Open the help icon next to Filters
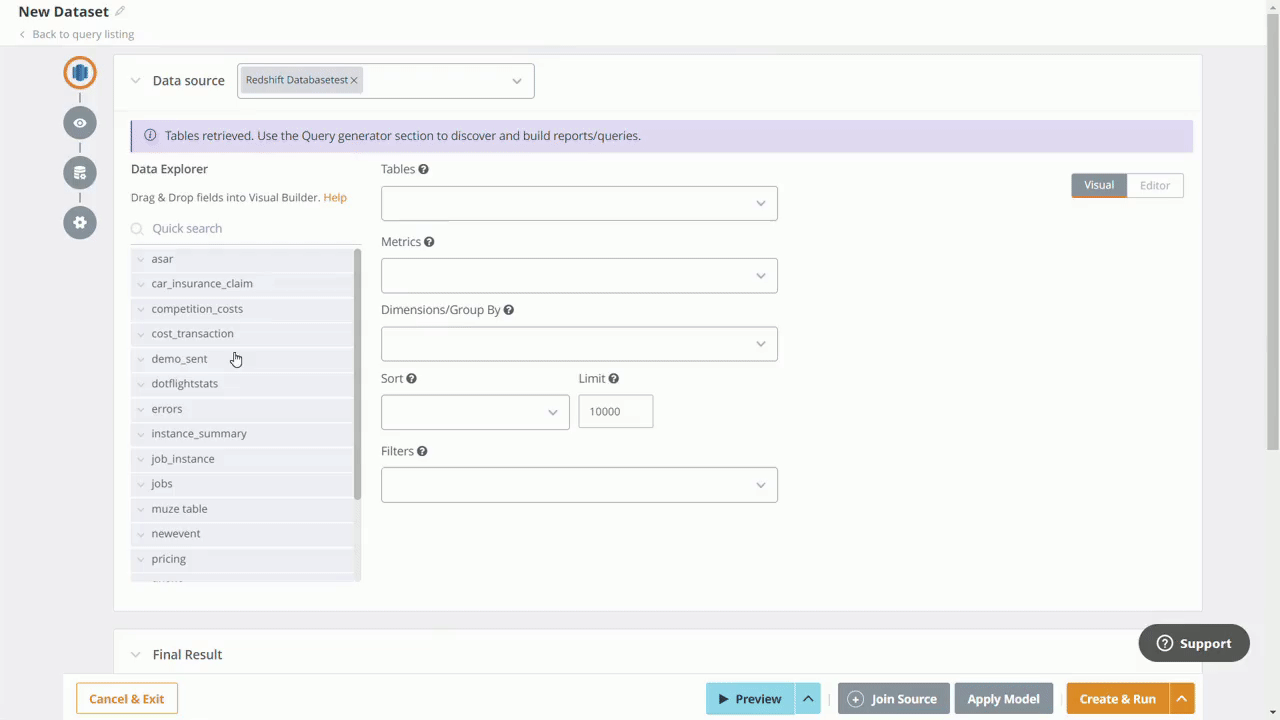The width and height of the screenshot is (1280, 720). (x=421, y=451)
